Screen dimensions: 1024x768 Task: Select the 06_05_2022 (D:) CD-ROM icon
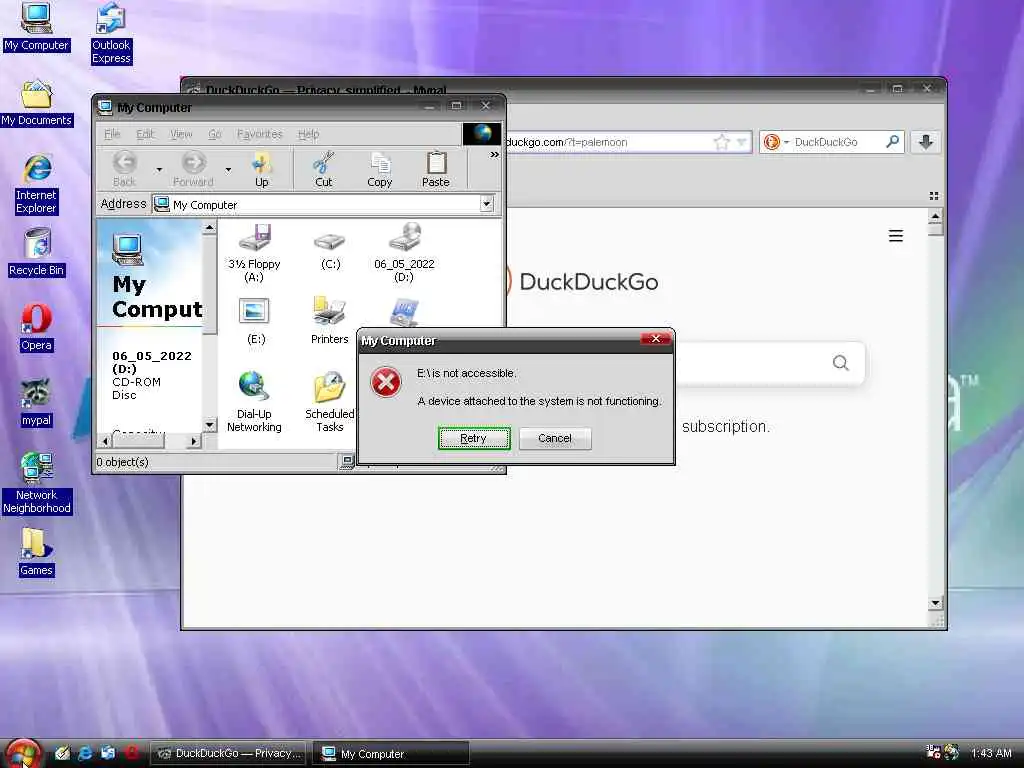pos(404,253)
